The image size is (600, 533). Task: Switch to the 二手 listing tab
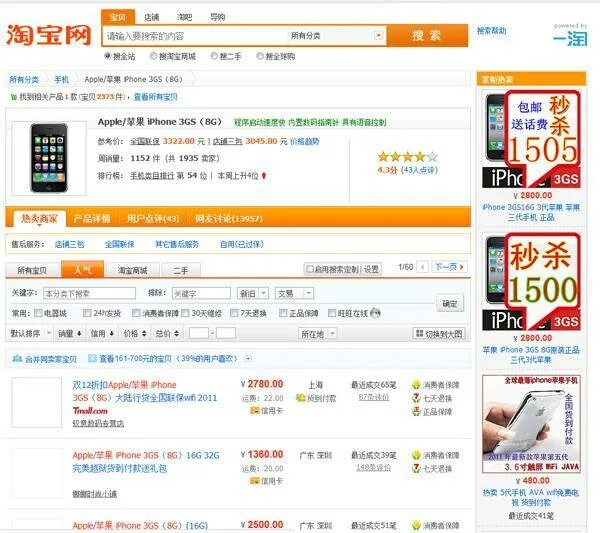181,270
